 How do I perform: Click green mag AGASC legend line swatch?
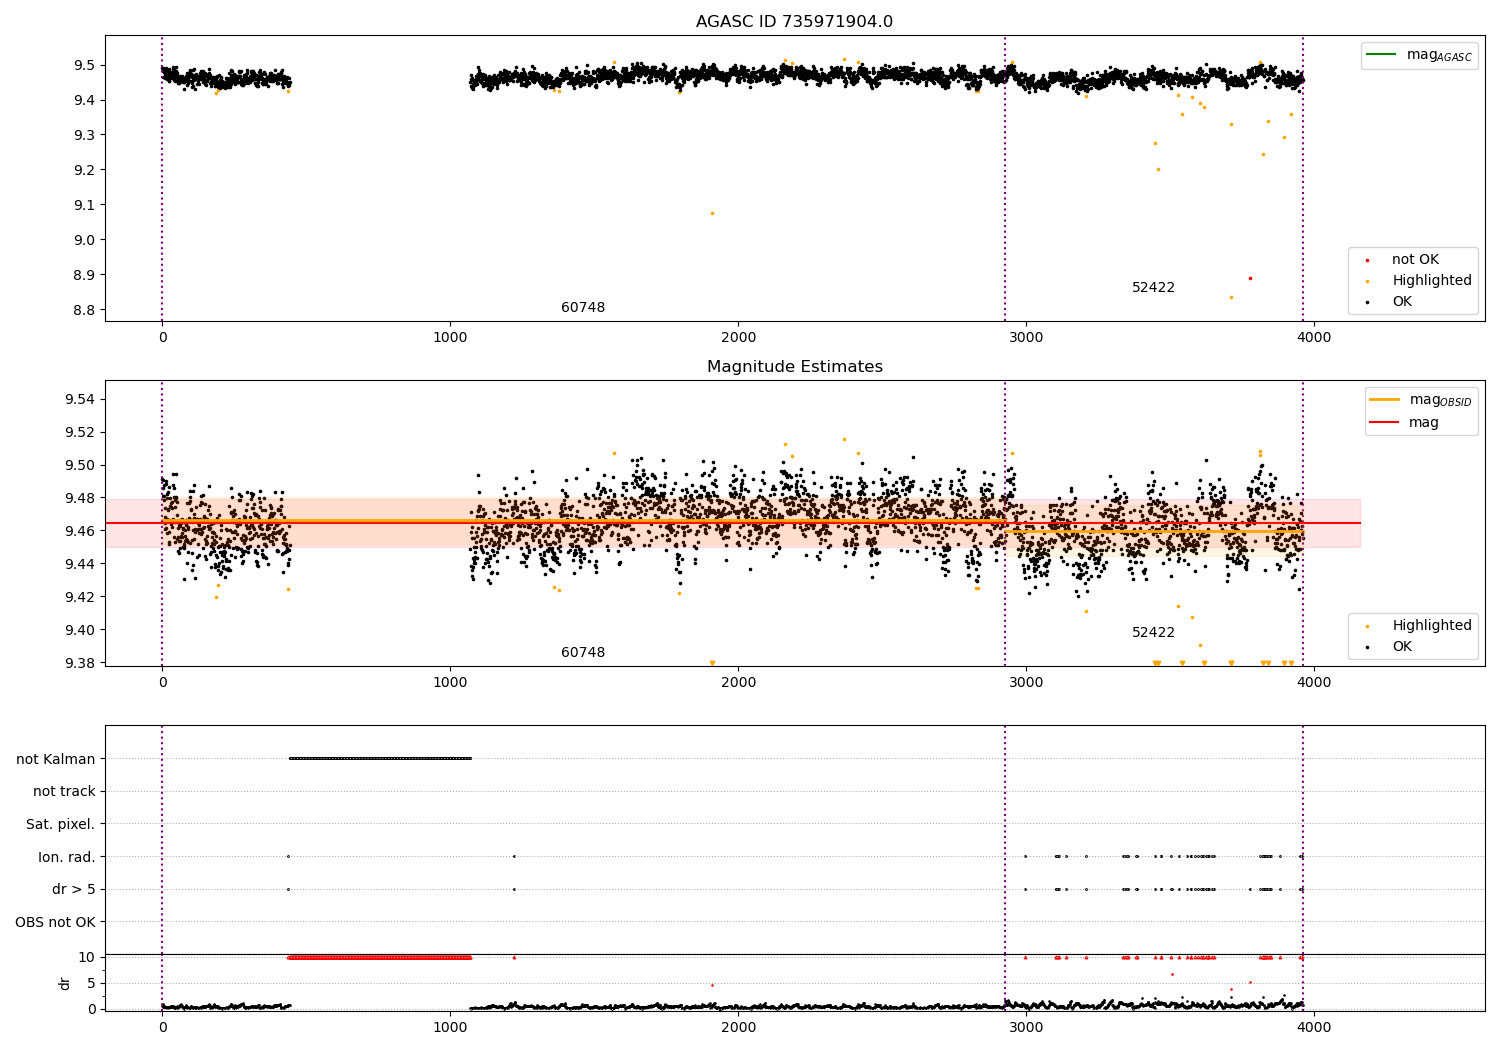(1381, 55)
